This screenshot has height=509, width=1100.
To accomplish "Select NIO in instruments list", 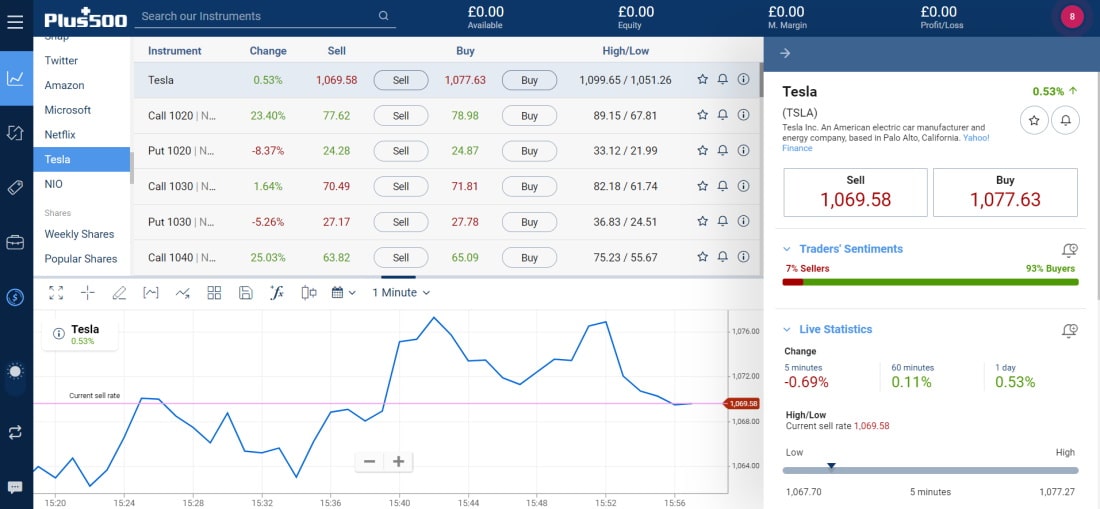I will click(x=53, y=184).
